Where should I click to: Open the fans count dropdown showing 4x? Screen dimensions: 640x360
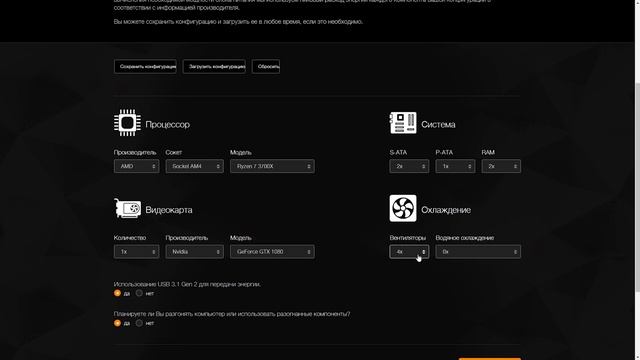click(x=409, y=251)
